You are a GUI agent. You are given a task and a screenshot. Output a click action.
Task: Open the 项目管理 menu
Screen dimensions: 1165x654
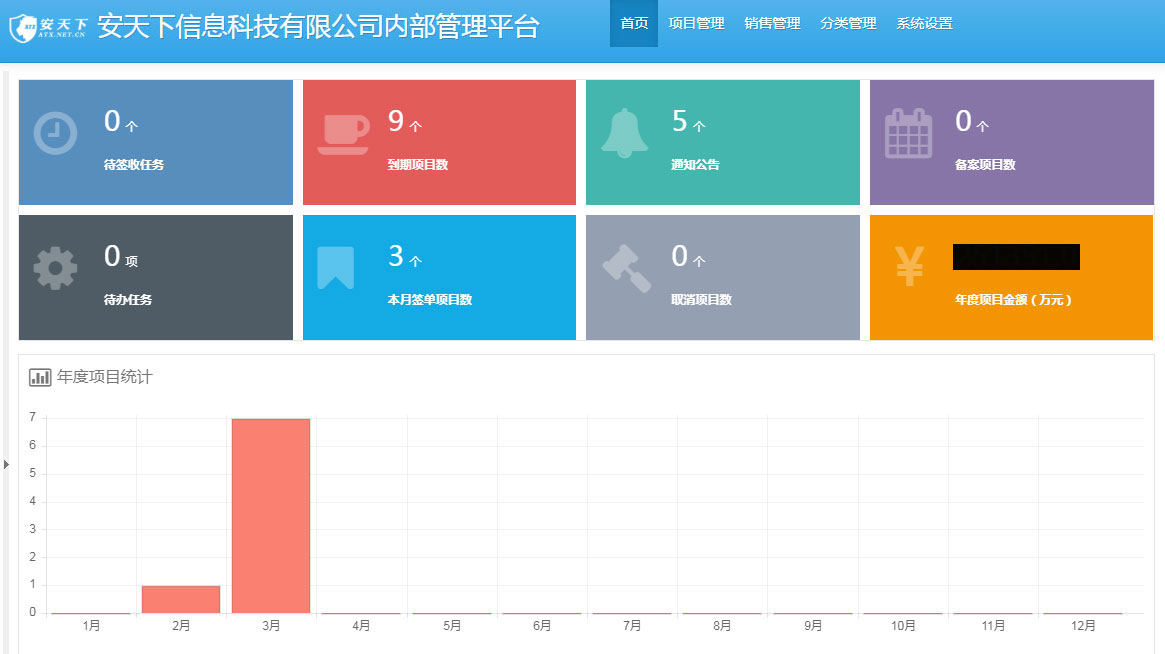click(696, 23)
